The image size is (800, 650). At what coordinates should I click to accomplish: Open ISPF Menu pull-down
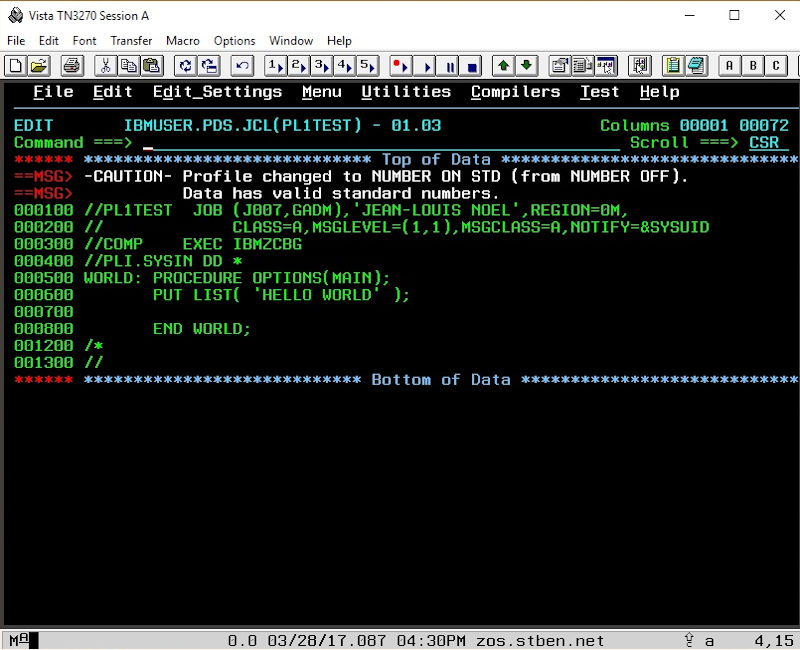coord(321,92)
